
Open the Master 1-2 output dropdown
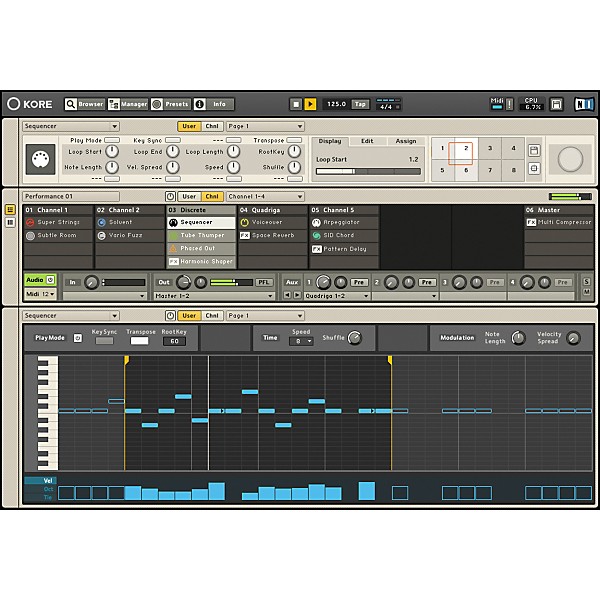214,296
